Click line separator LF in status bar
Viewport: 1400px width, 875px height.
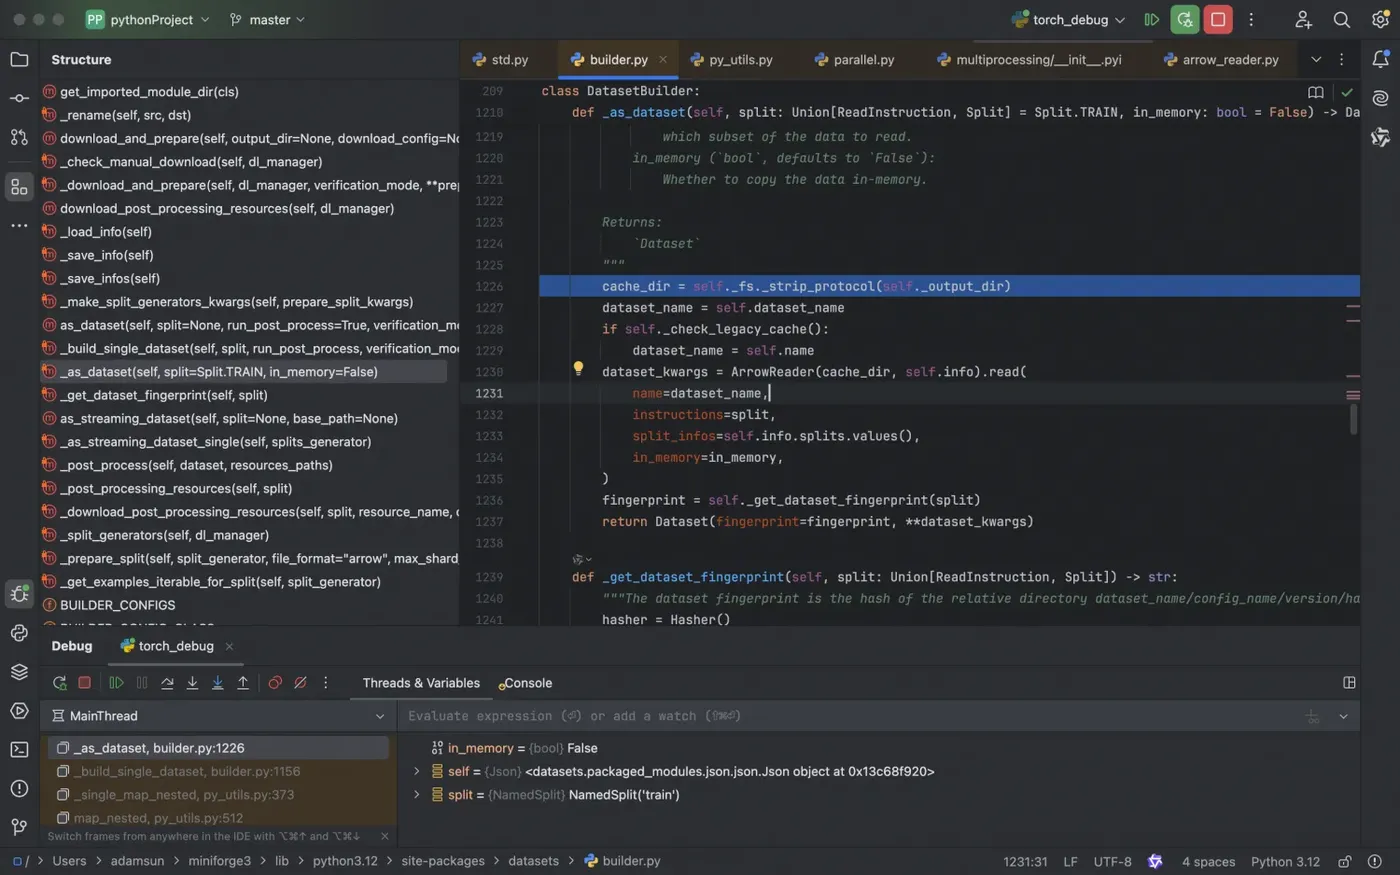click(1070, 861)
